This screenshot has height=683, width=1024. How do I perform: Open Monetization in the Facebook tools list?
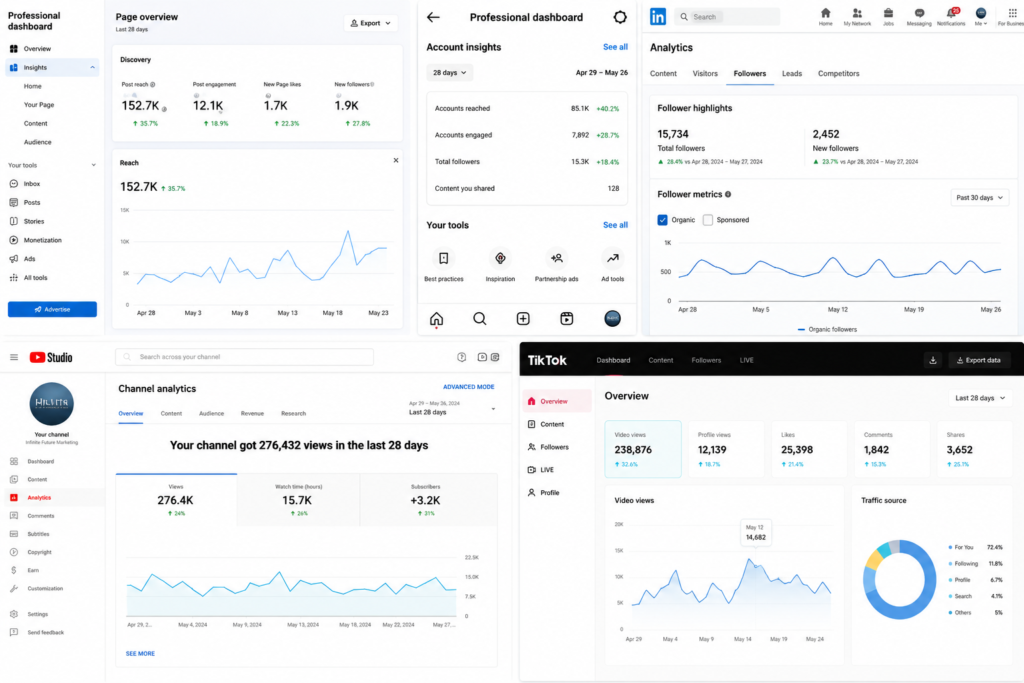coord(36,240)
